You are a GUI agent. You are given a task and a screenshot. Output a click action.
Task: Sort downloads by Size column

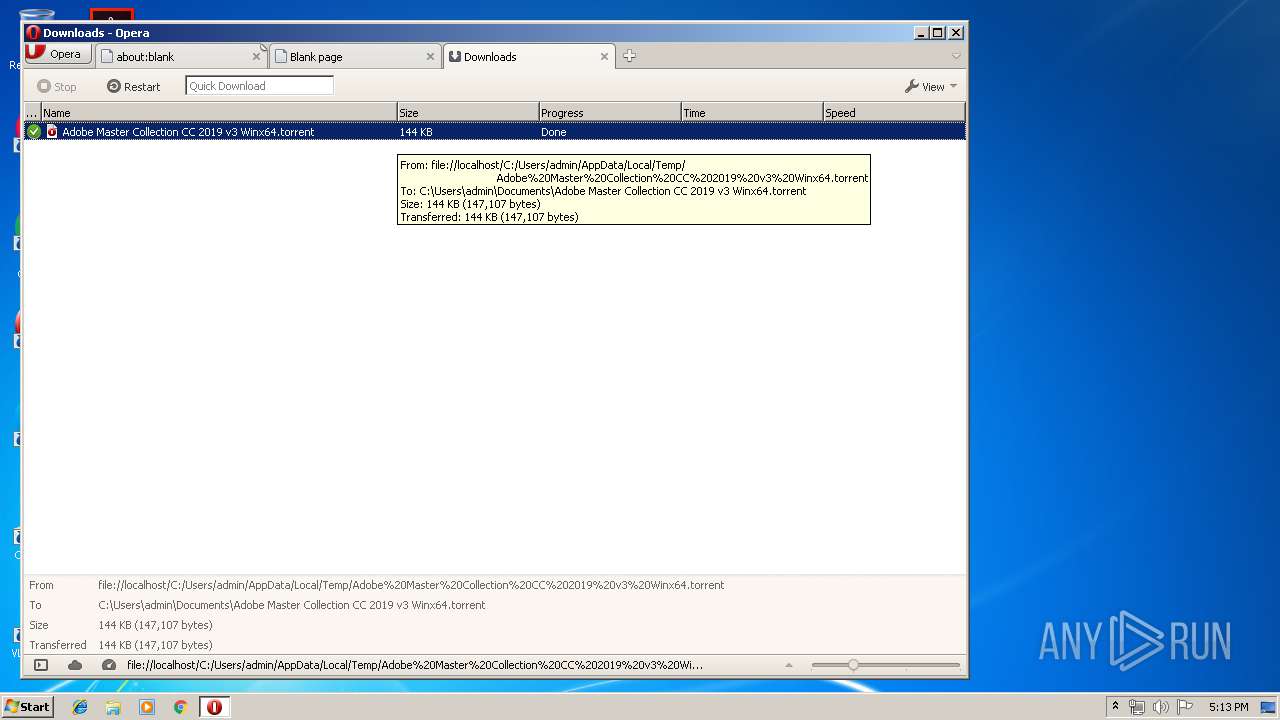(468, 112)
